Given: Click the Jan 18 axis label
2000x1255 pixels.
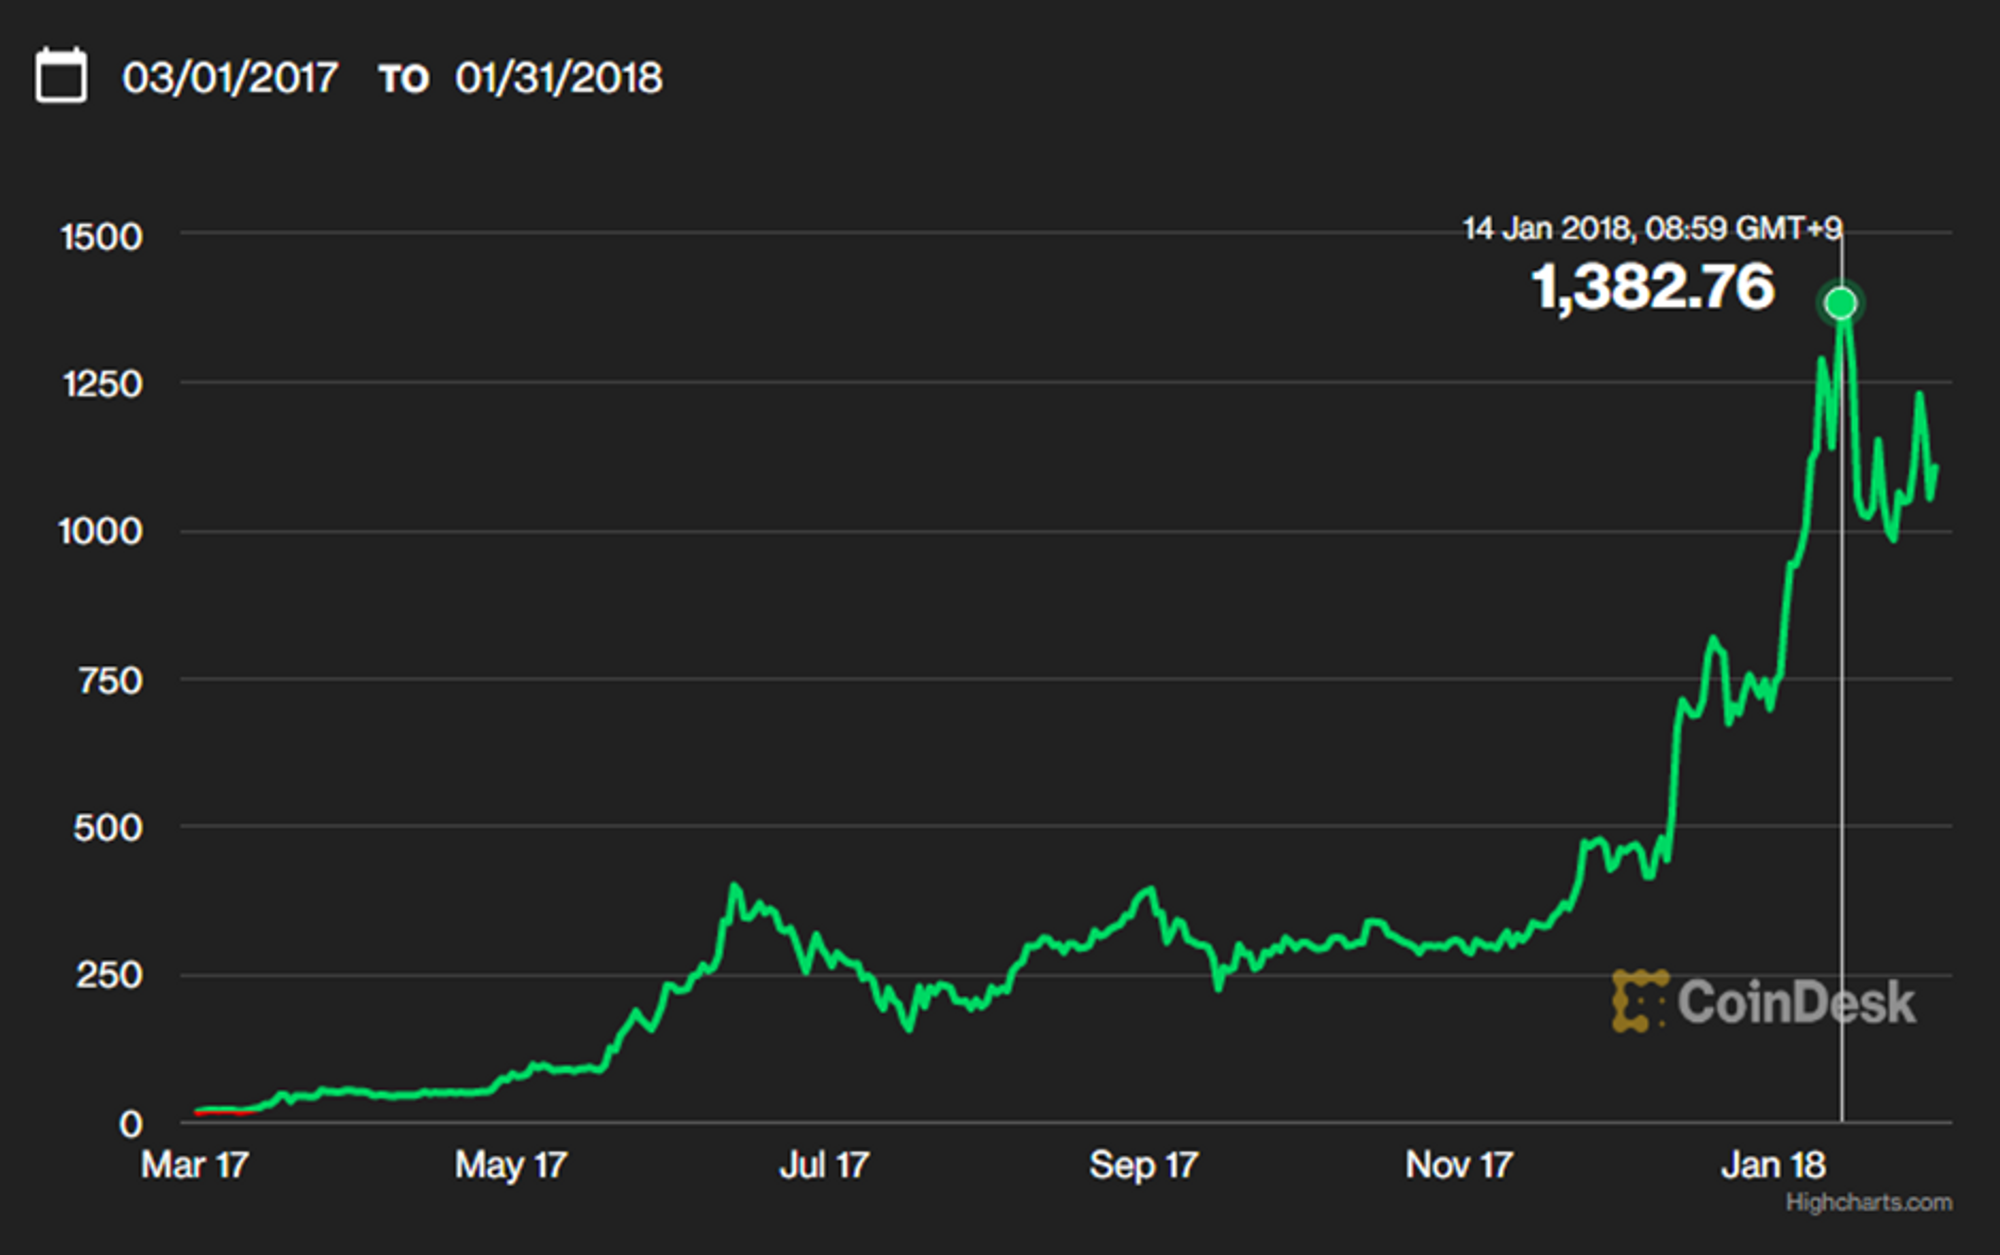Looking at the screenshot, I should point(1774,1165).
